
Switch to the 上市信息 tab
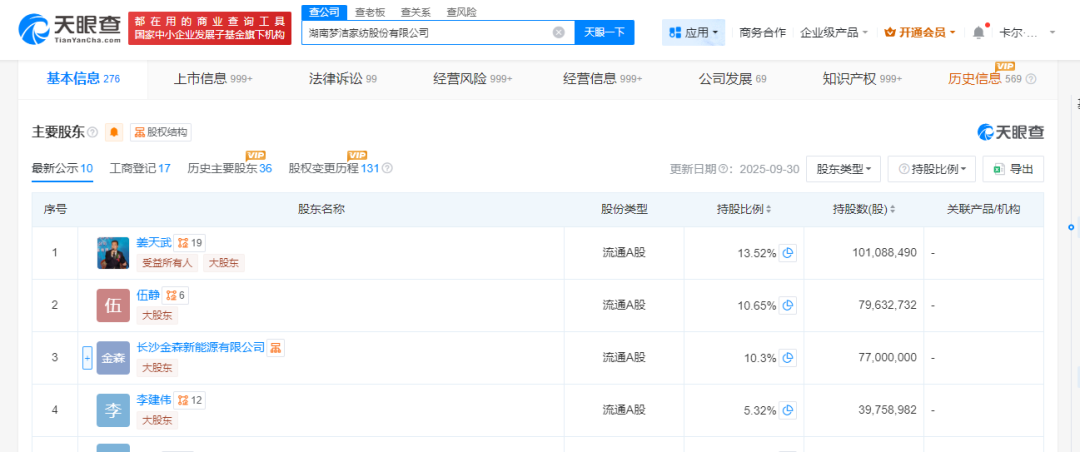(213, 79)
